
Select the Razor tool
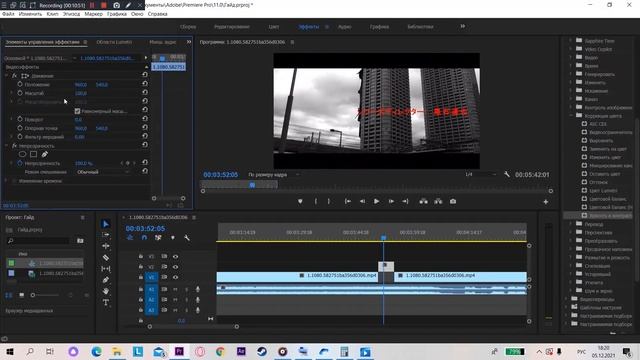tap(106, 258)
